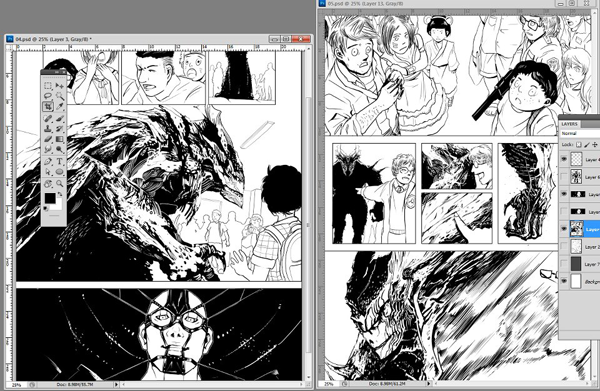The image size is (600, 391).
Task: Select the Quick Selection tool
Action: (x=59, y=96)
